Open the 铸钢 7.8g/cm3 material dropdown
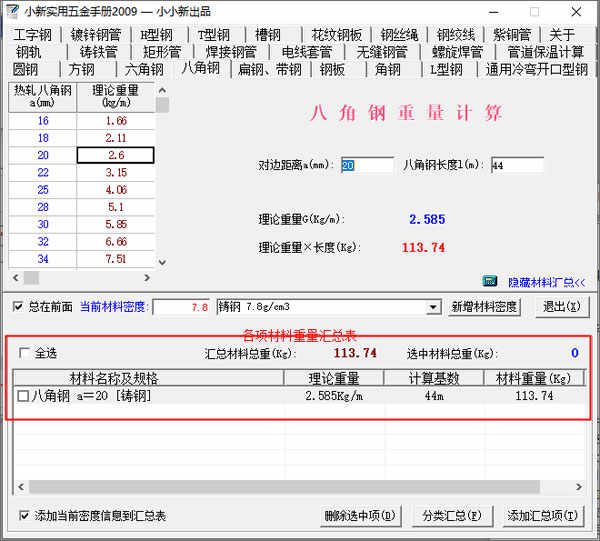The image size is (600, 541). click(433, 307)
